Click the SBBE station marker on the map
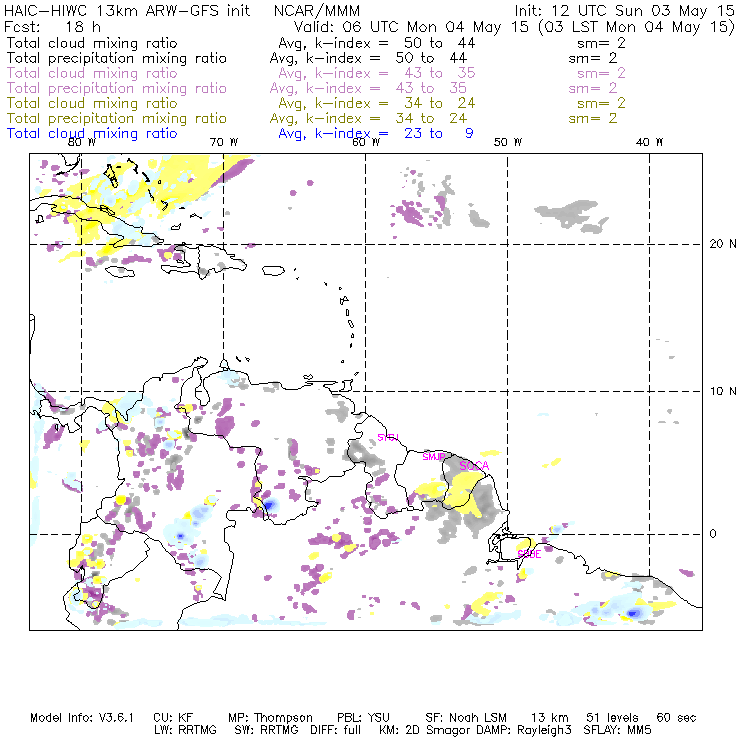The width and height of the screenshot is (740, 740). point(529,554)
